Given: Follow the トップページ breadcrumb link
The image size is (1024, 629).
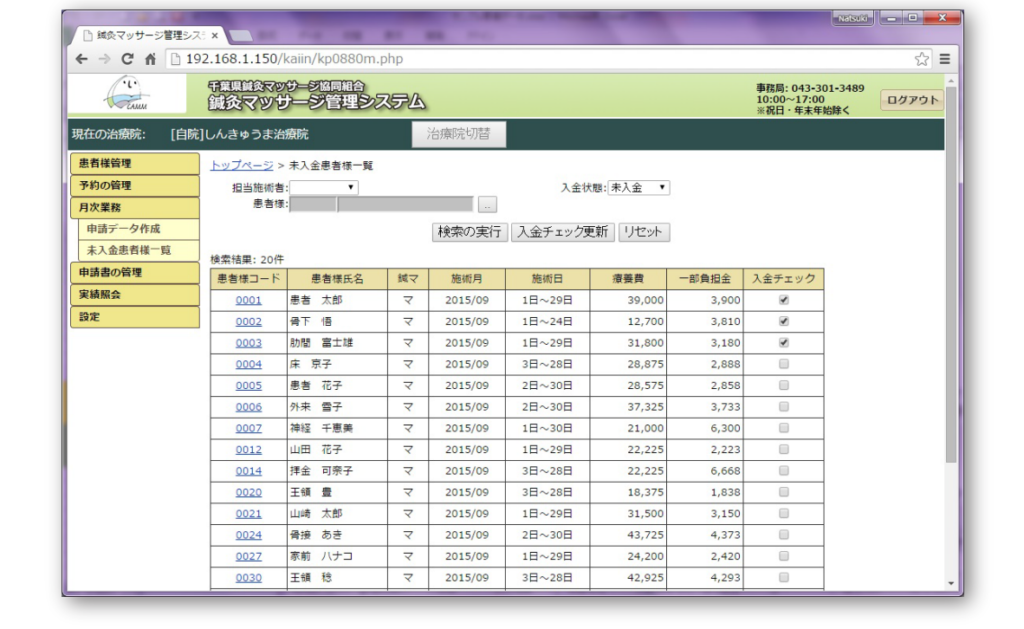Looking at the screenshot, I should point(242,165).
